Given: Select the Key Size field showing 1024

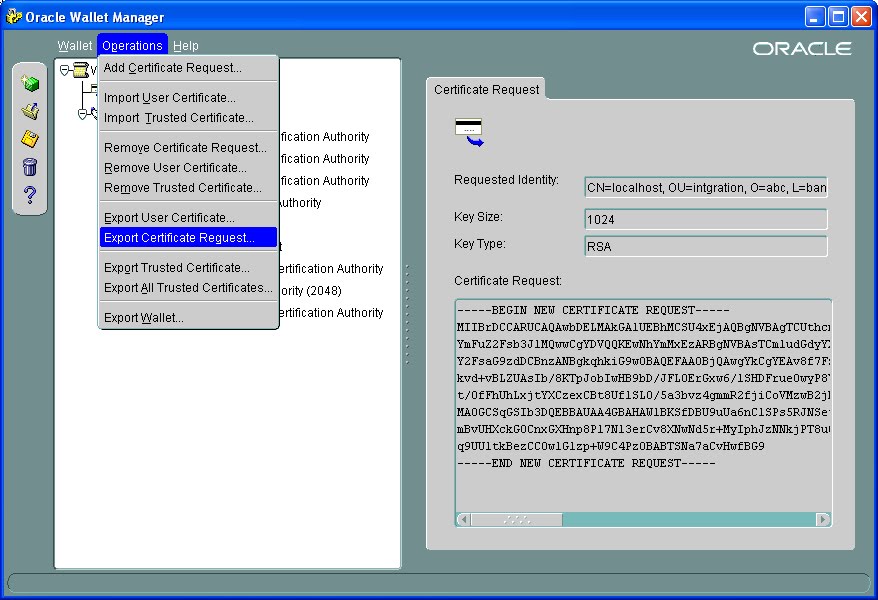Looking at the screenshot, I should point(703,219).
